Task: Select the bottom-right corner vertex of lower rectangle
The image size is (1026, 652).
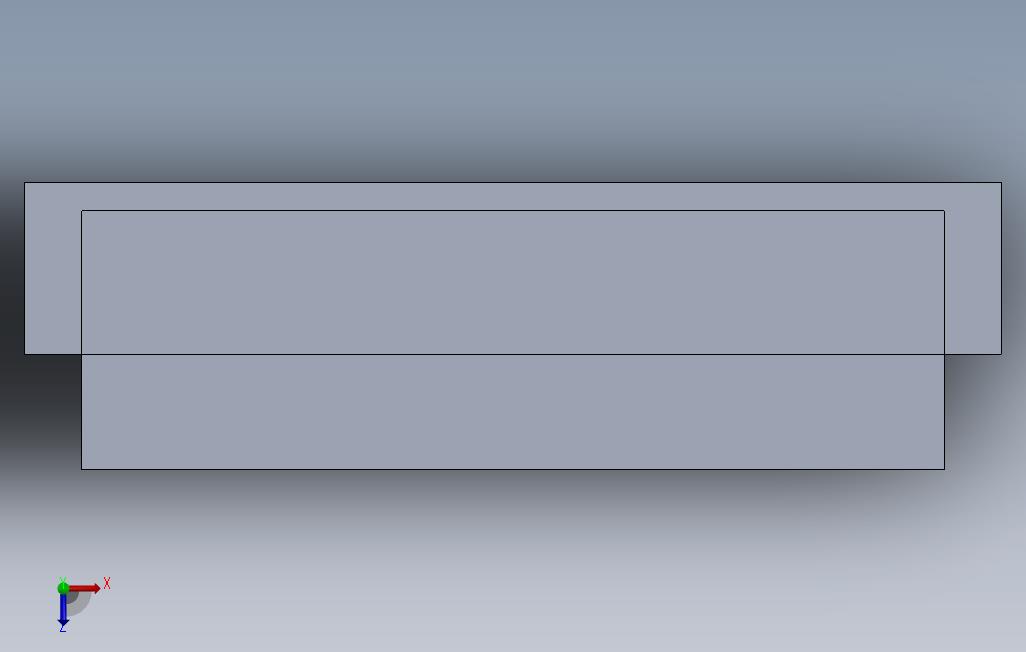Action: coord(944,469)
